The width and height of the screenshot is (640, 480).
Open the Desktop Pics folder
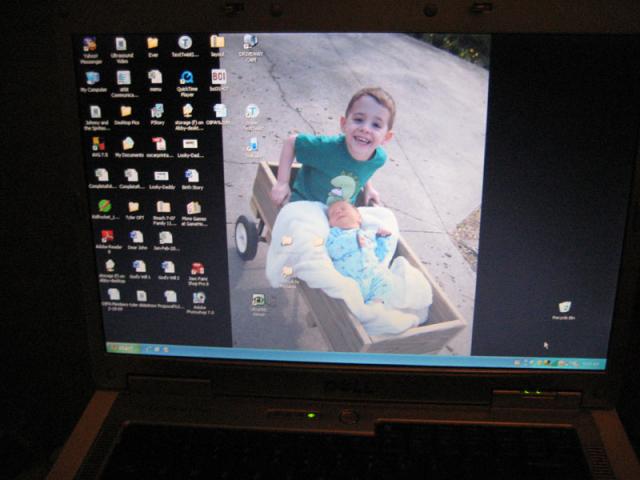pos(127,116)
